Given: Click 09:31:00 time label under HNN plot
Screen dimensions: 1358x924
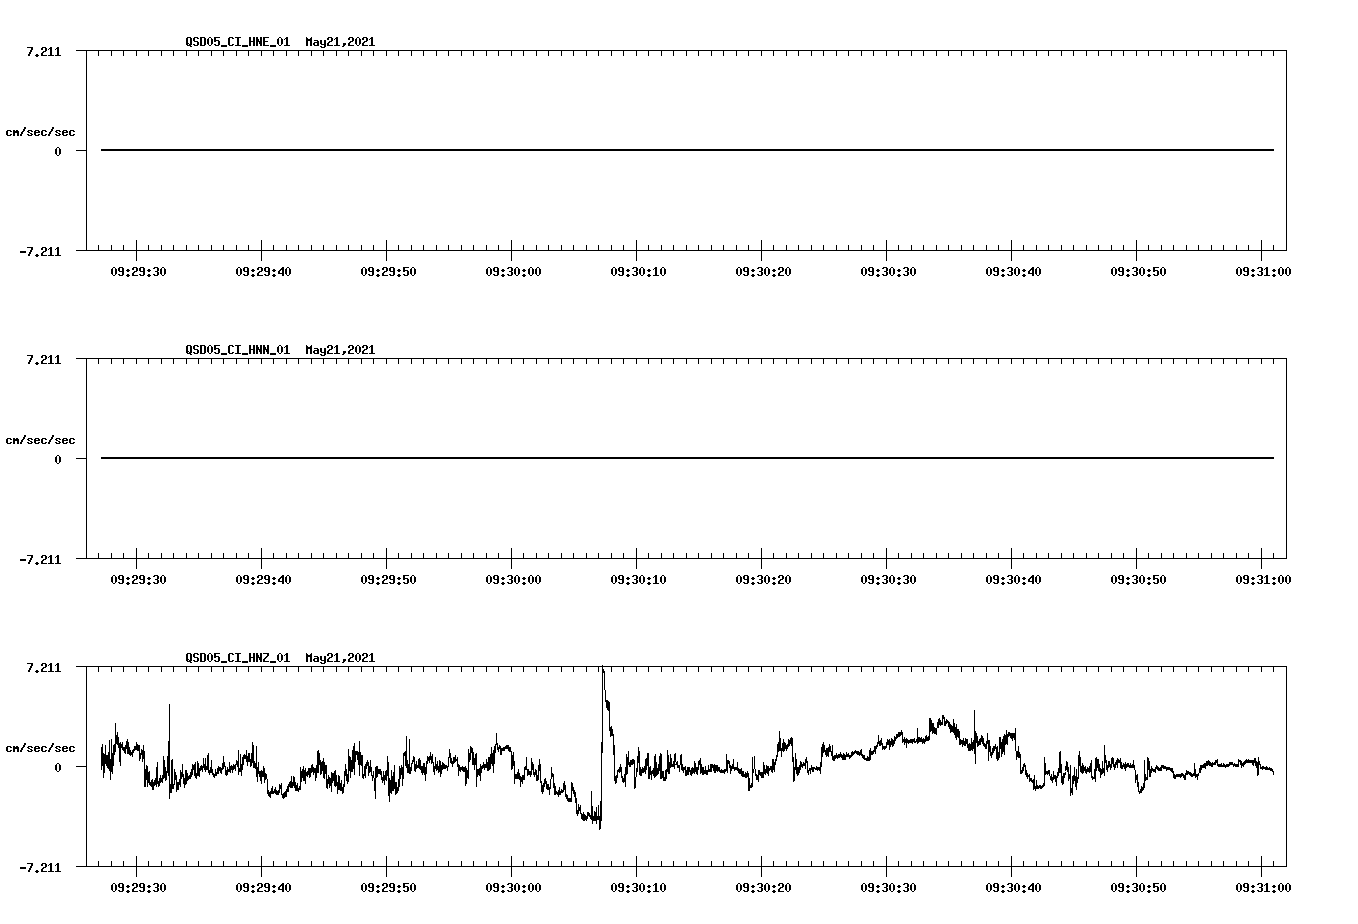Looking at the screenshot, I should point(1263,579).
